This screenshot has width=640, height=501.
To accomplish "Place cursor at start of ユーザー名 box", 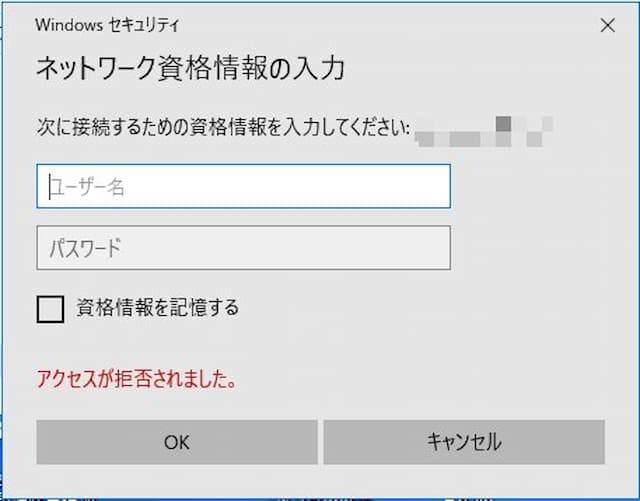I will coord(50,186).
